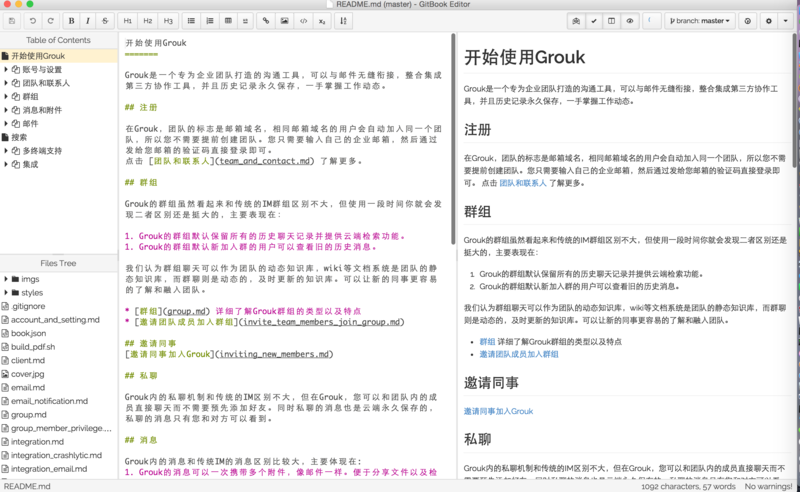Screen dimensions: 800x492
Task: Expand the 多终端支持 chapter
Action: [x=6, y=151]
